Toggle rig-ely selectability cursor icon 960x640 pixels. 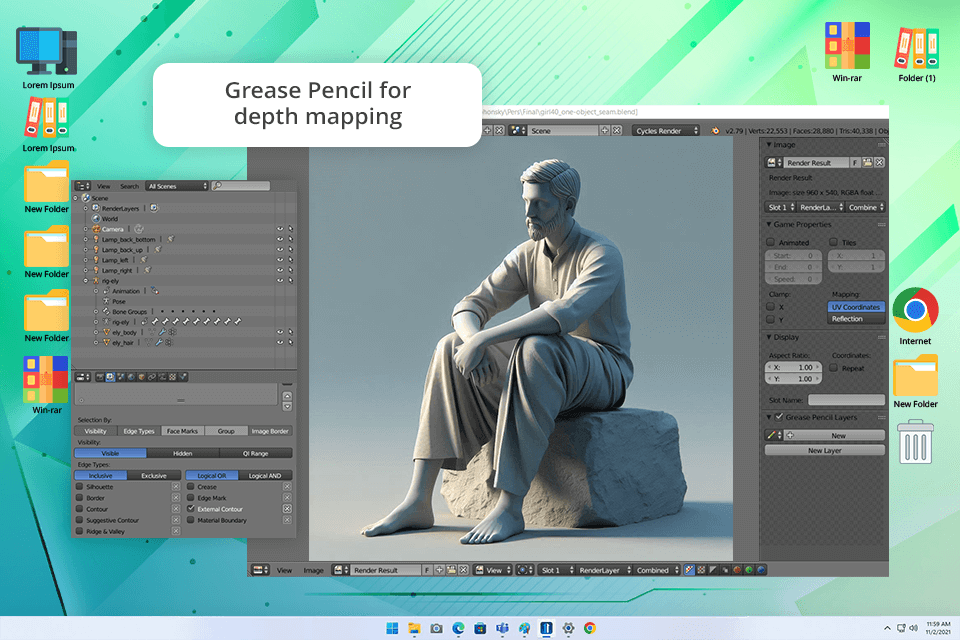[291, 280]
